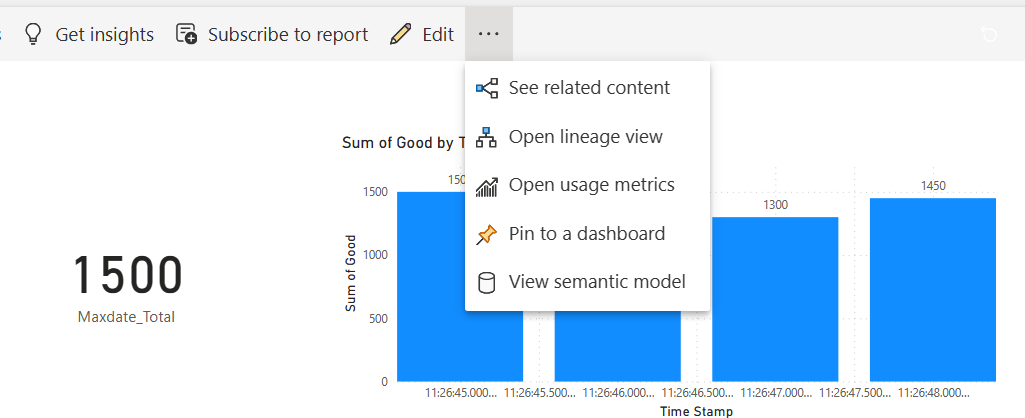Click the 500 y-axis tick label
Image resolution: width=1025 pixels, height=418 pixels.
click(378, 319)
